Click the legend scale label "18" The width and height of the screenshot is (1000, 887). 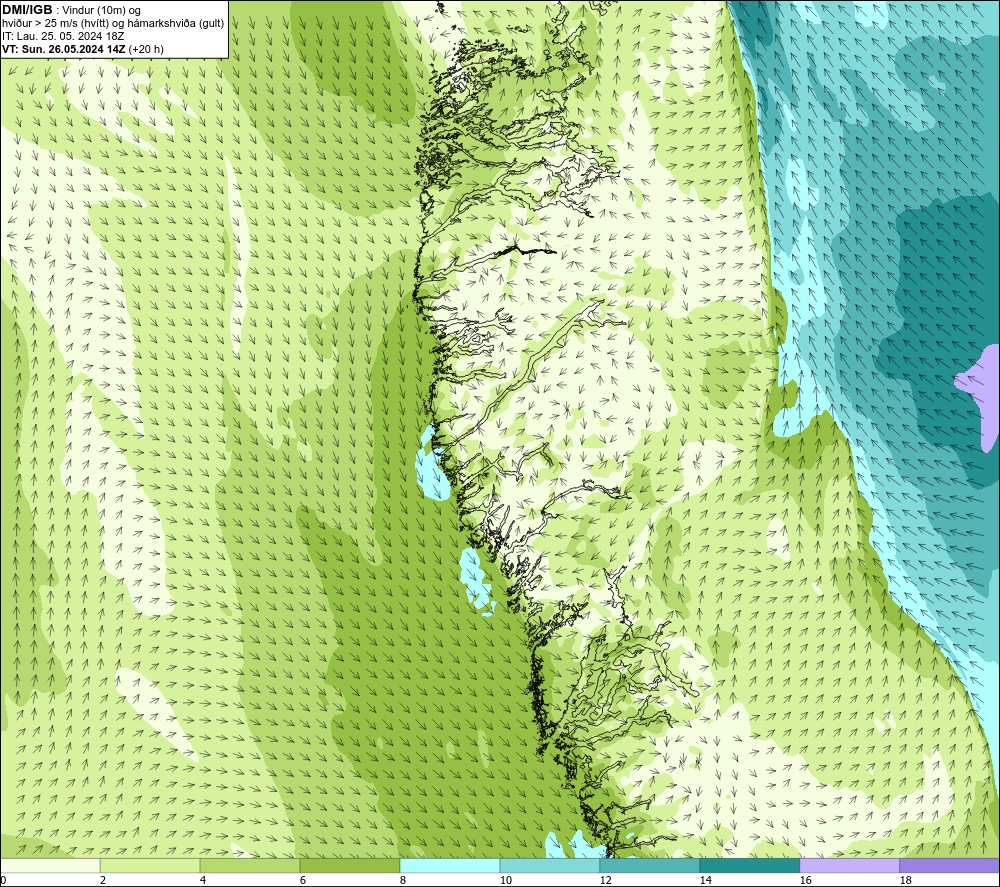click(x=906, y=881)
